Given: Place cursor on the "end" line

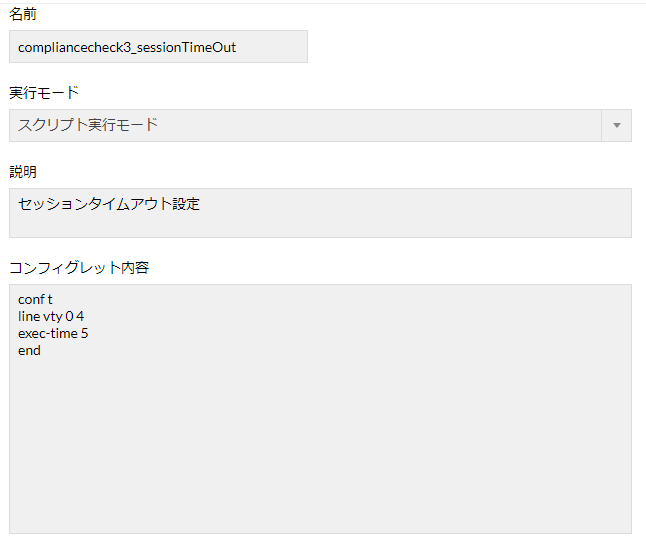Looking at the screenshot, I should coord(29,350).
